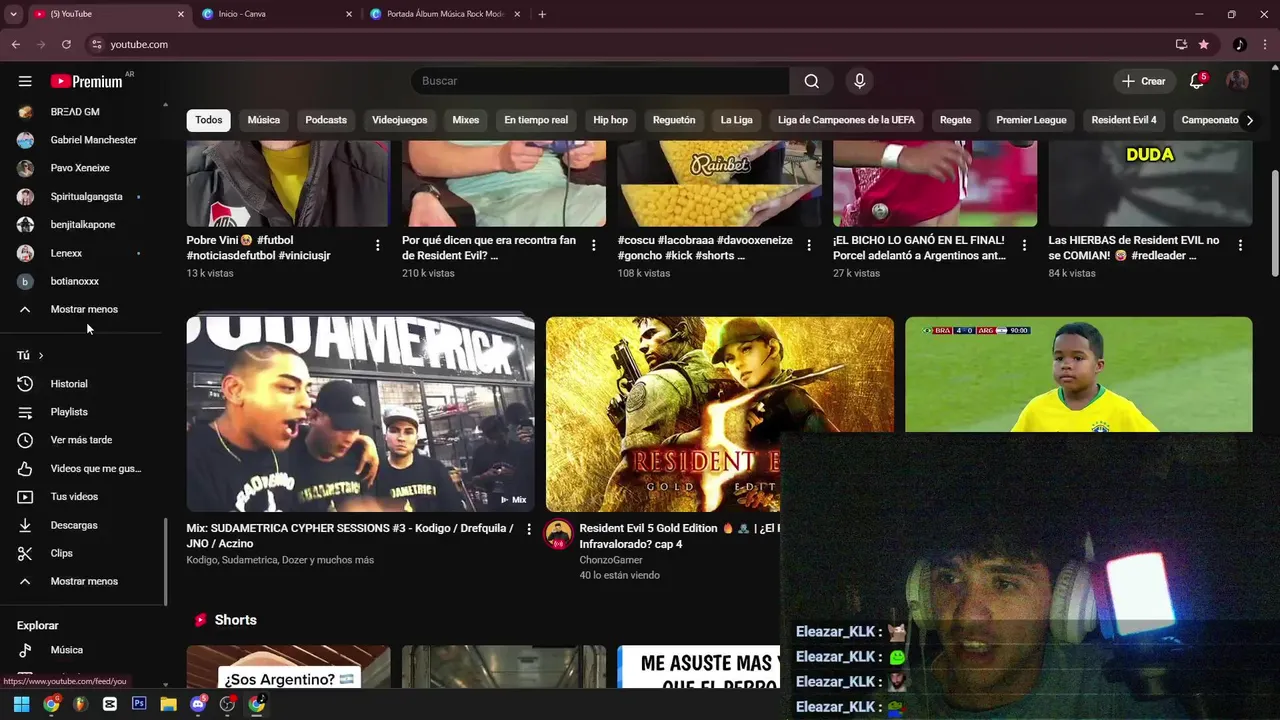This screenshot has width=1280, height=720.
Task: Select the Premier League filter chip
Action: [x=1031, y=120]
